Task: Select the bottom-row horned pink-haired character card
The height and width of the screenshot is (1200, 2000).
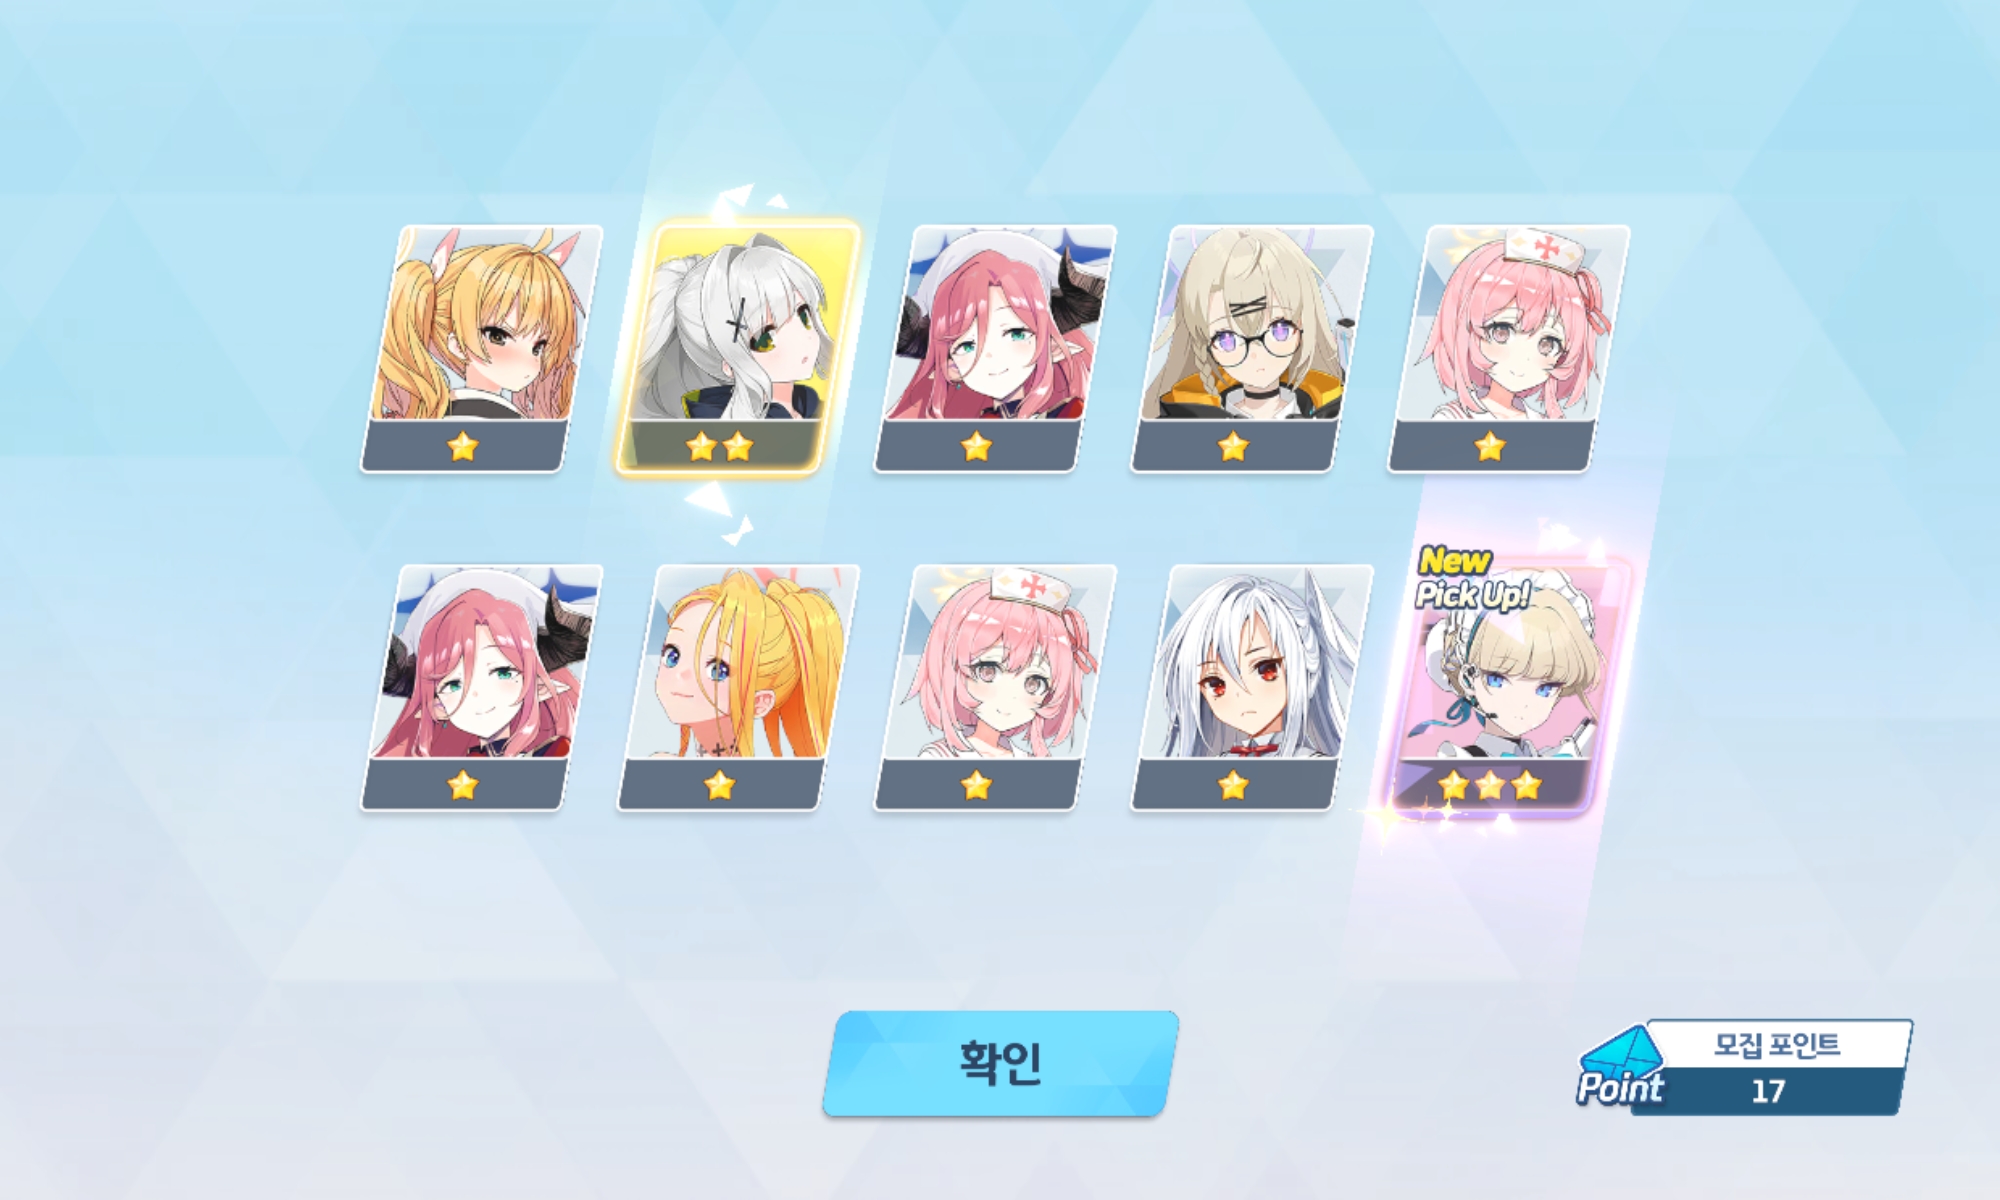Action: point(481,687)
